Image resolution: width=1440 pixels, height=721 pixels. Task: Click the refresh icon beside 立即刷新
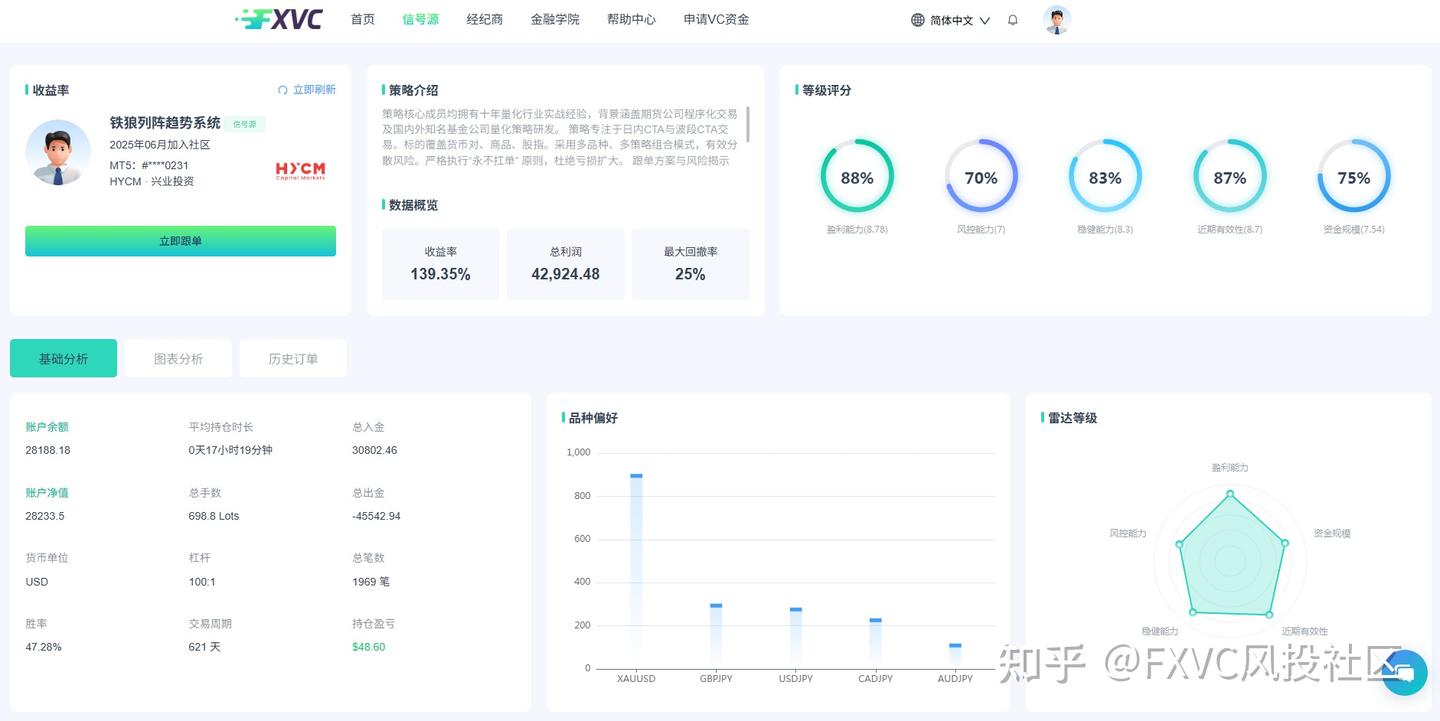coord(283,90)
